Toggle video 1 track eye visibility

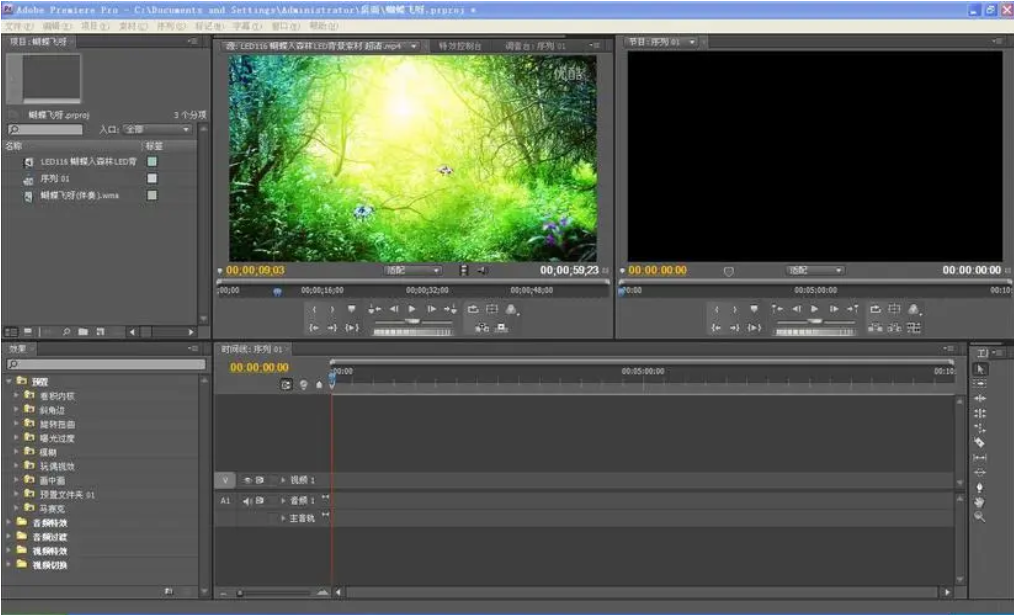coord(247,480)
